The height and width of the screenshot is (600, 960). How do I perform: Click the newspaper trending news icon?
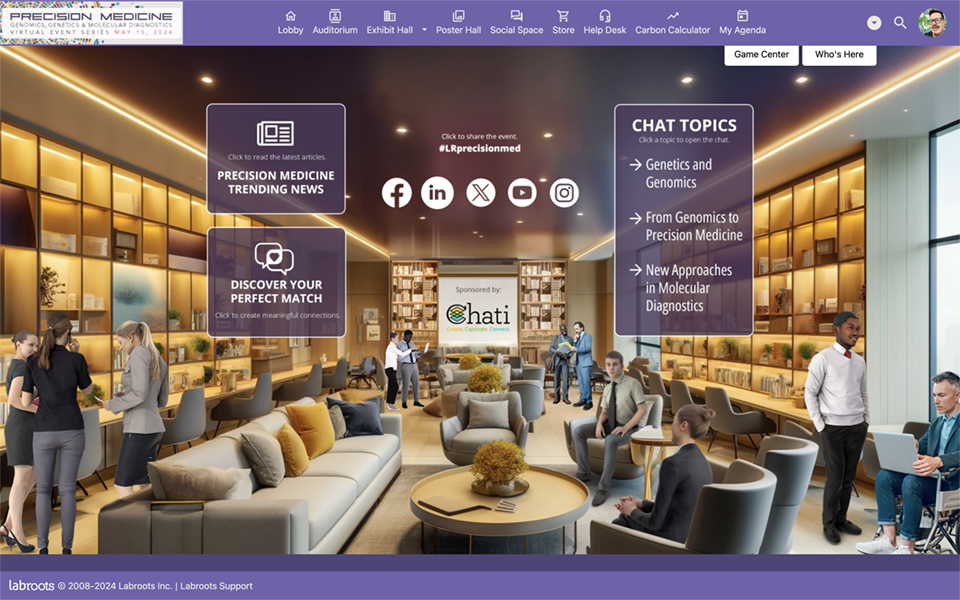pyautogui.click(x=276, y=133)
